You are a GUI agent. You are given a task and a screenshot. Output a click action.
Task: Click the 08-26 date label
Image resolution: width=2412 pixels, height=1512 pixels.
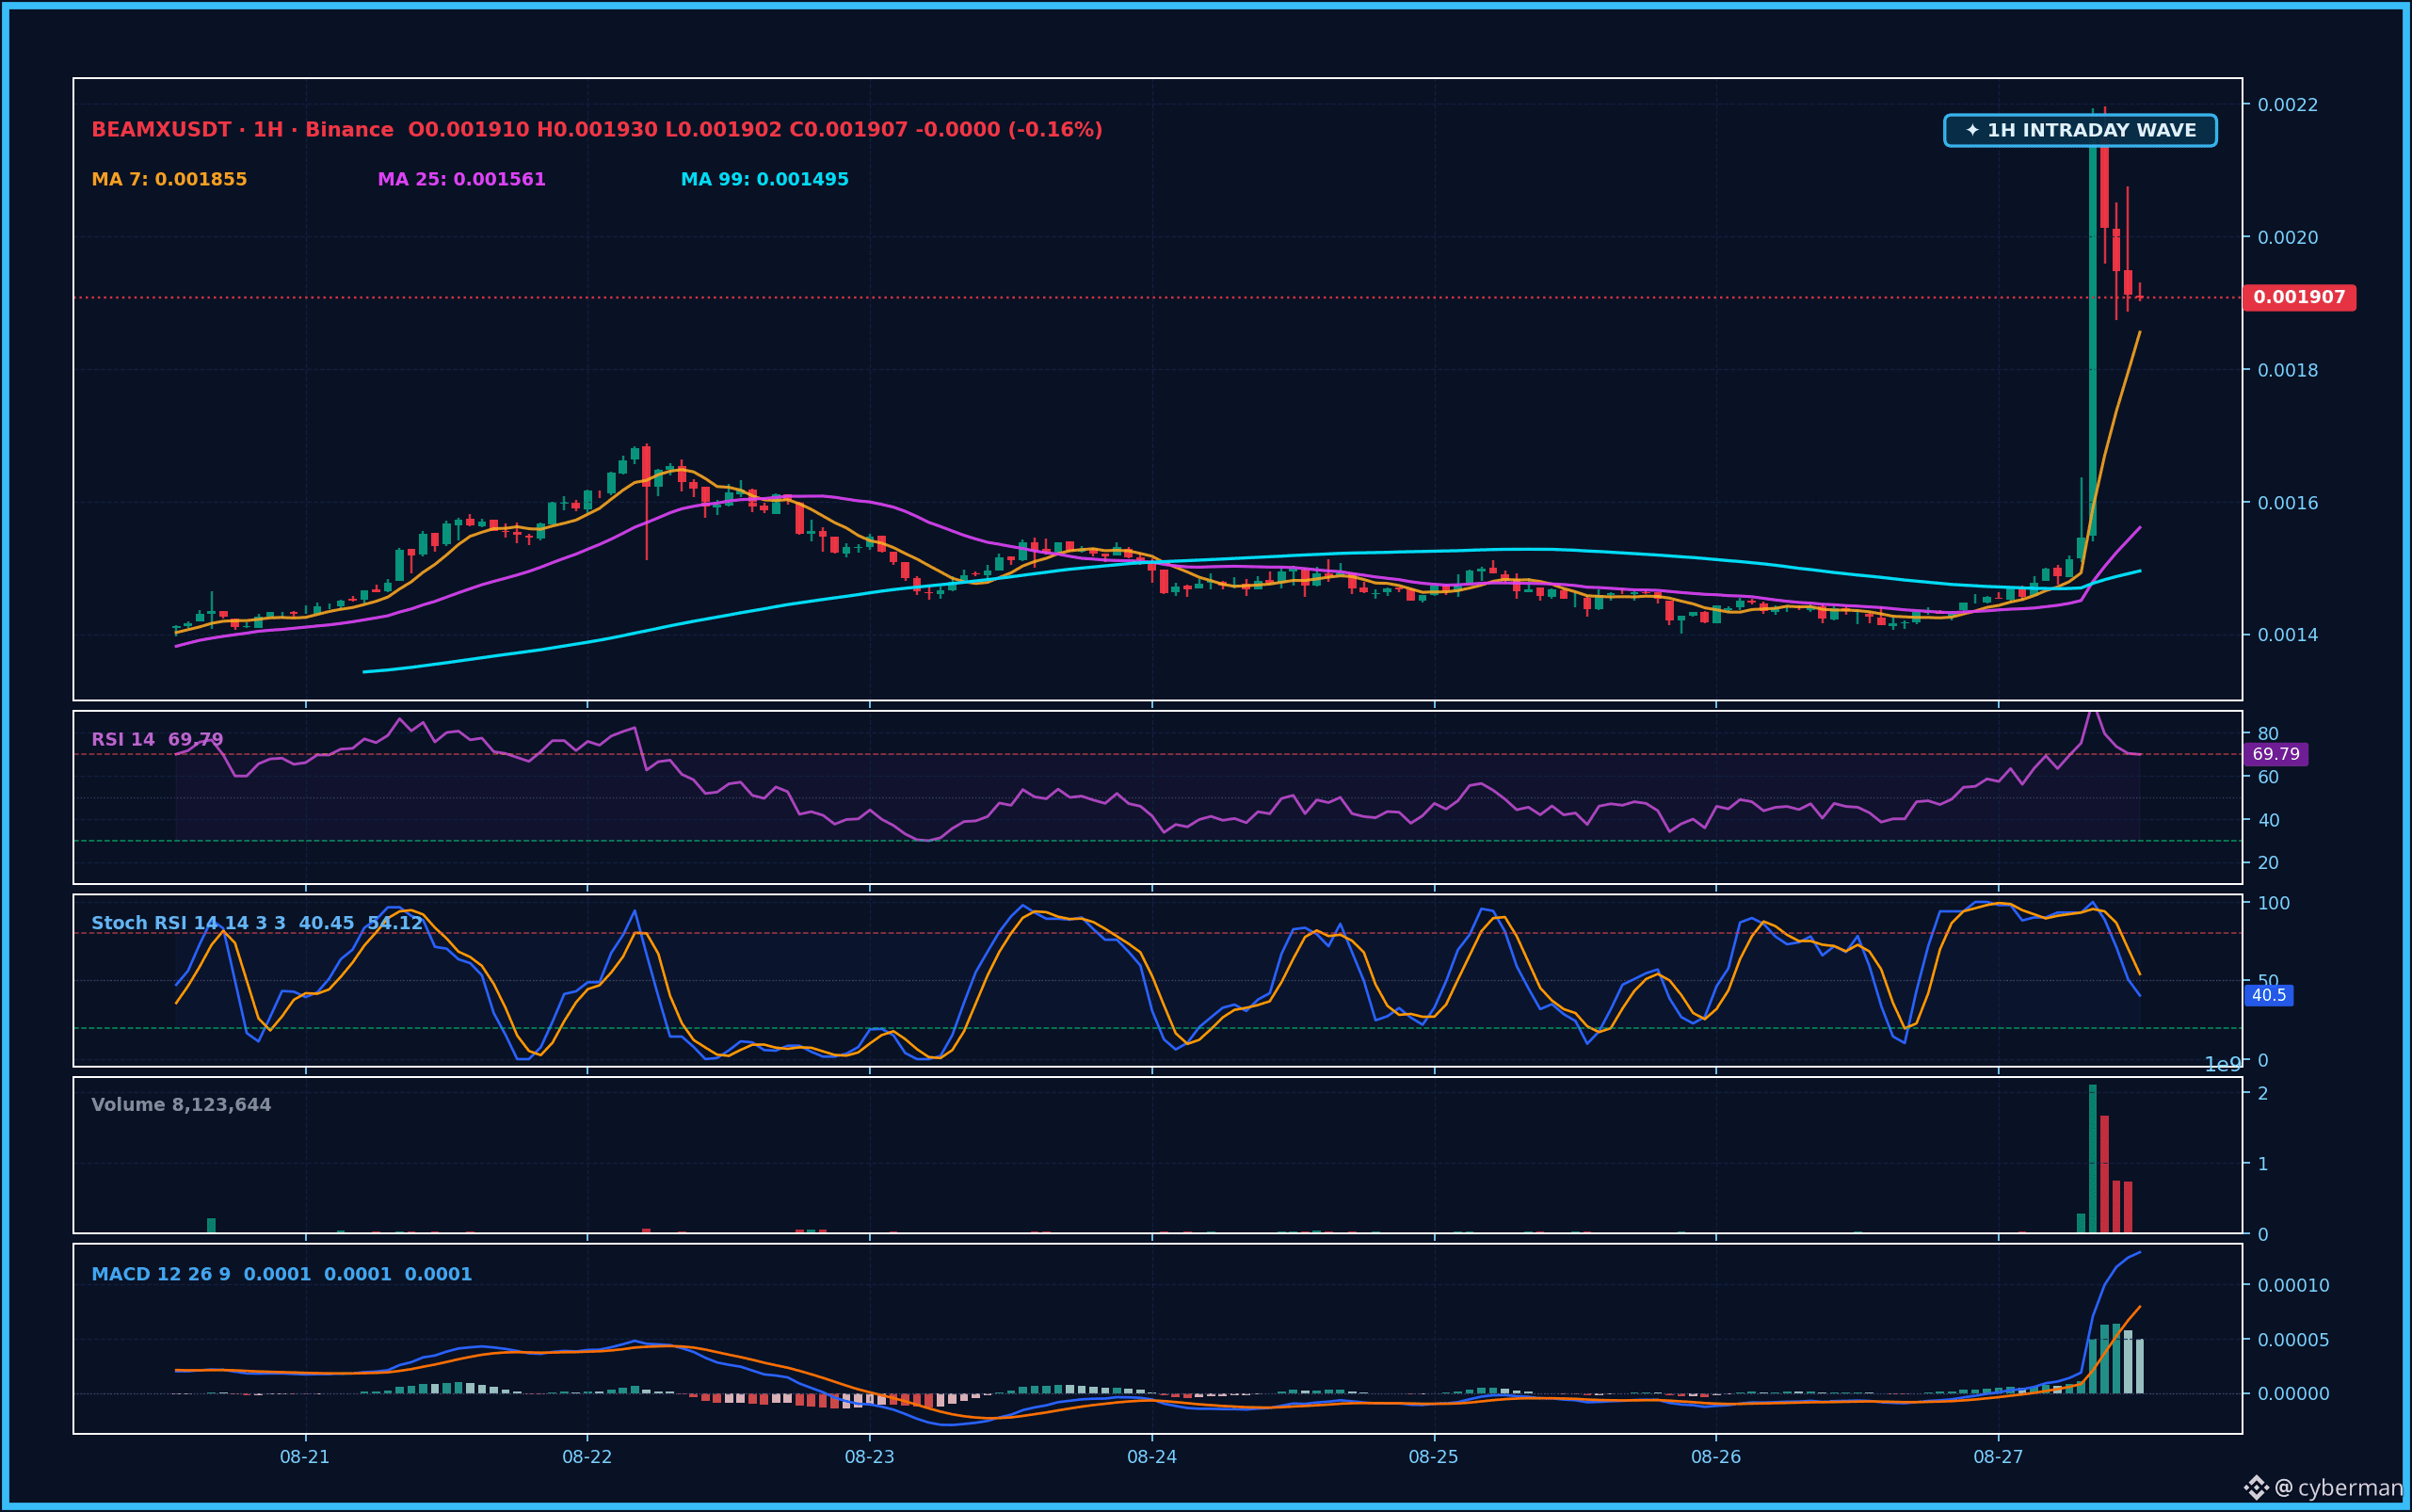[x=1716, y=1457]
